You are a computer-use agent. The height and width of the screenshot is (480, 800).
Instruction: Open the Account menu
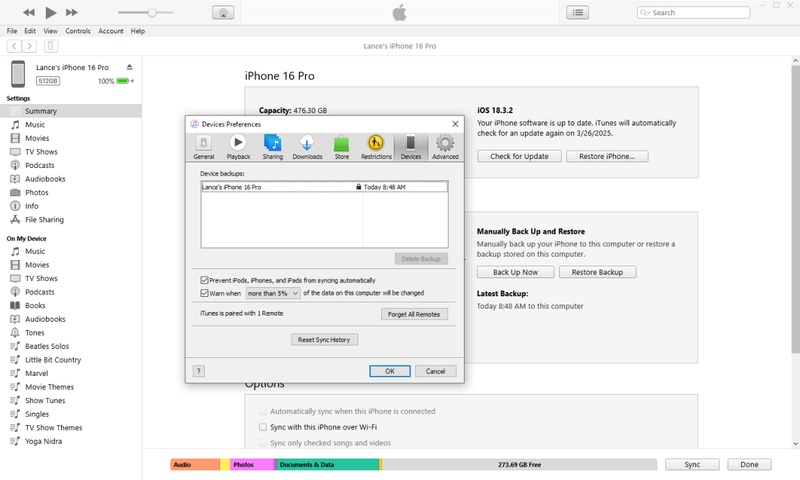(x=111, y=31)
